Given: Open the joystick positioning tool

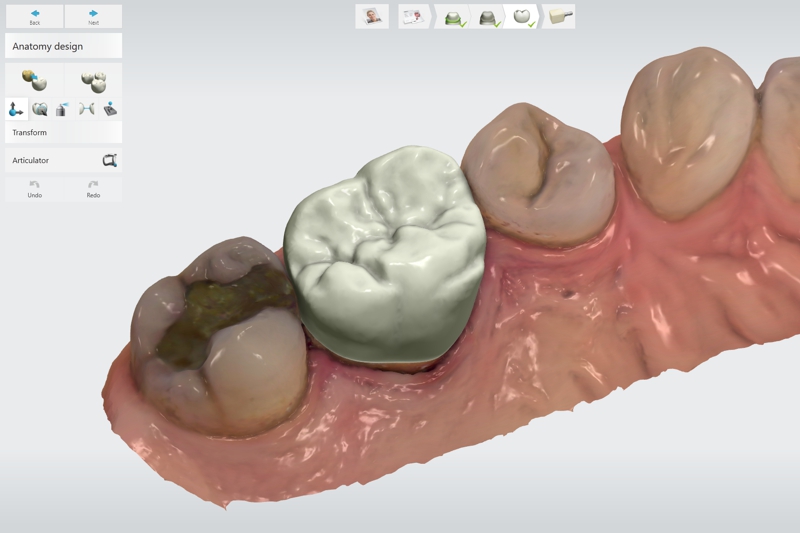Looking at the screenshot, I should (x=110, y=109).
